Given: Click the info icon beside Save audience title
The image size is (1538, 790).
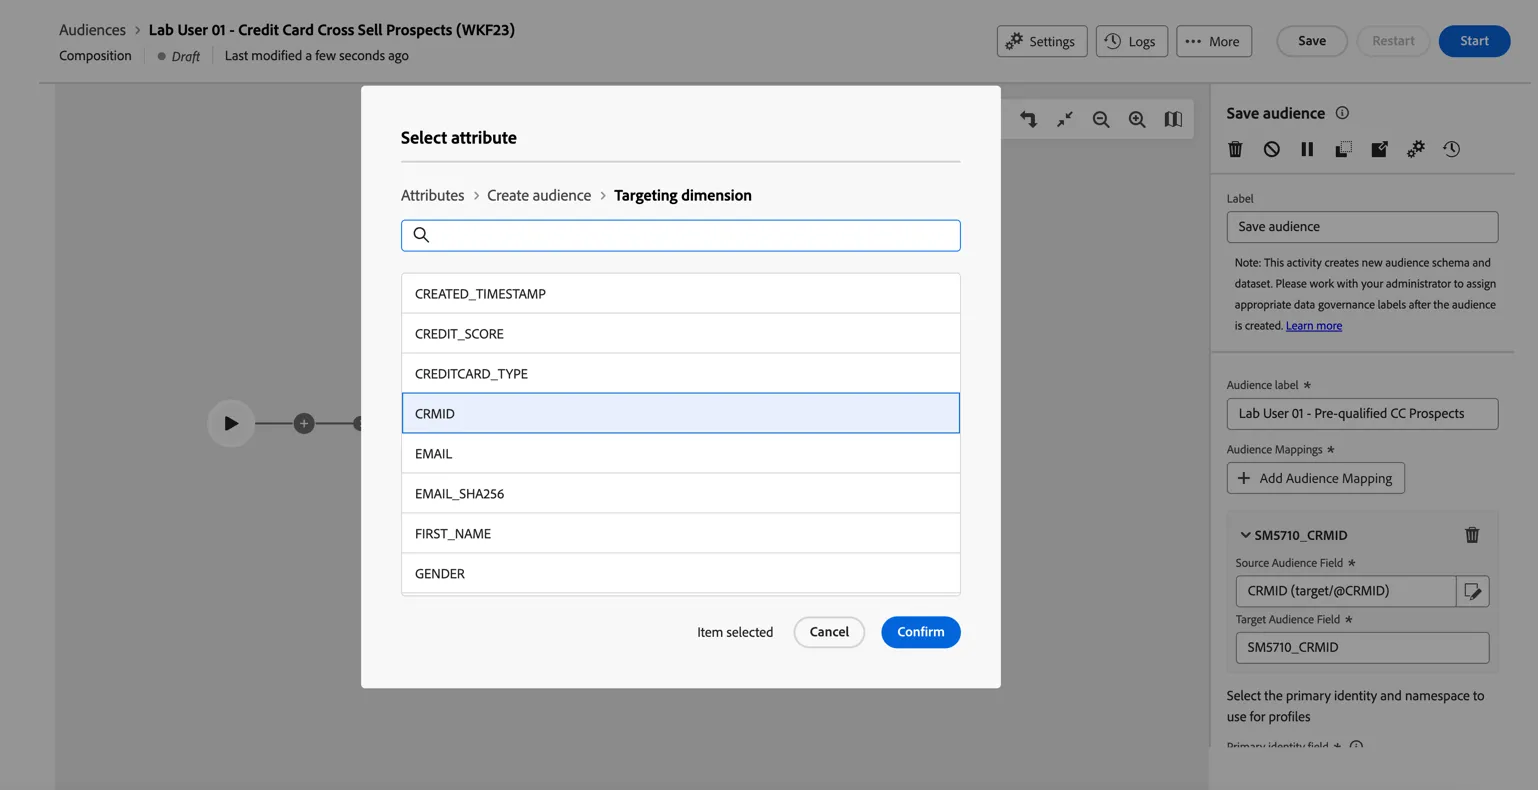Looking at the screenshot, I should click(x=1342, y=113).
